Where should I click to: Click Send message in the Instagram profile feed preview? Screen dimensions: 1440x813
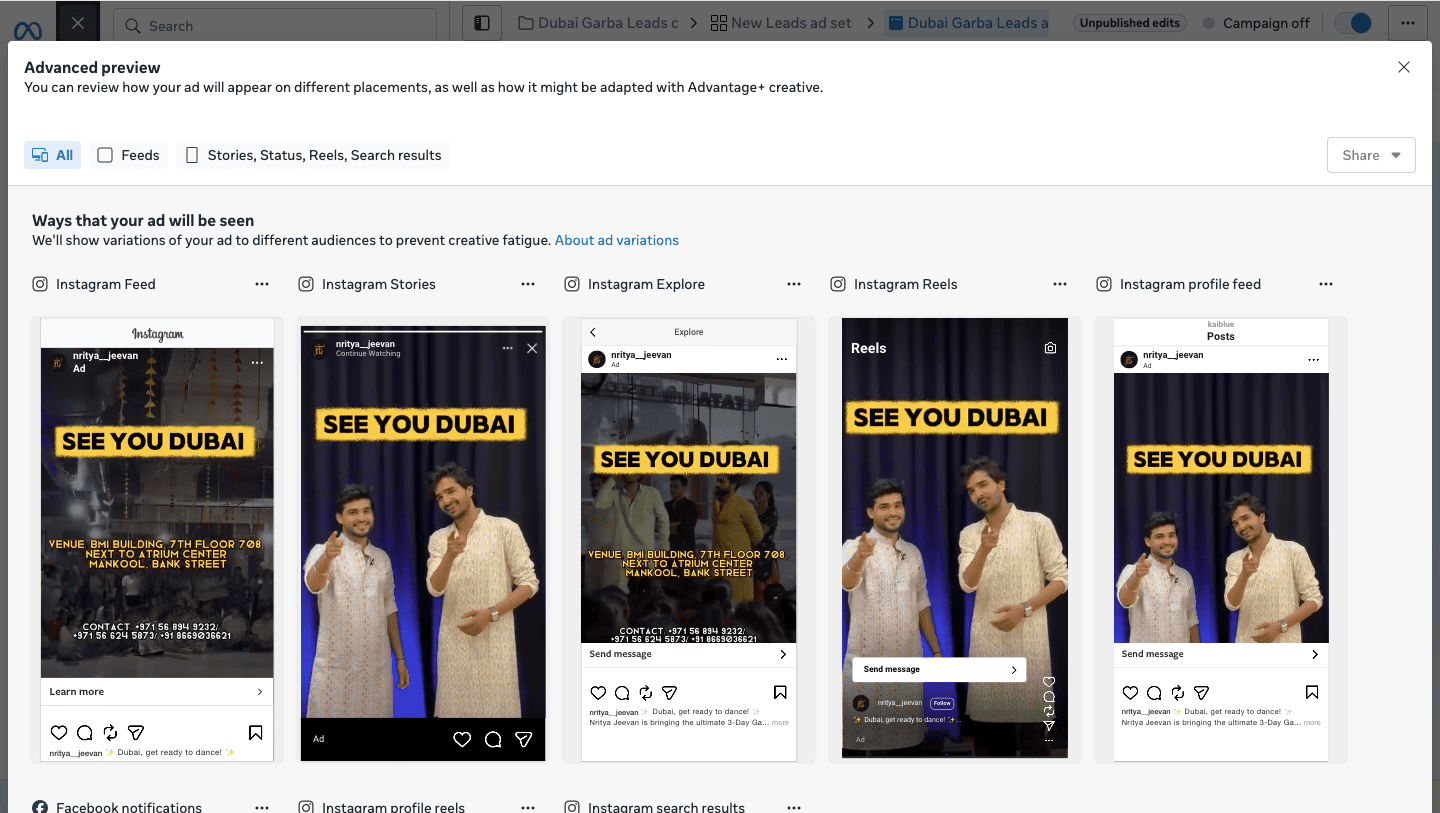[1221, 654]
